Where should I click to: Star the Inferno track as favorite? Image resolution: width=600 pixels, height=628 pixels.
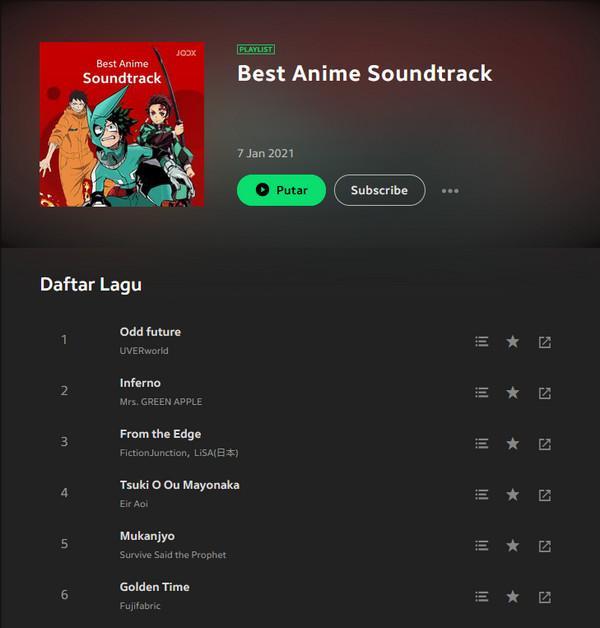click(x=513, y=392)
